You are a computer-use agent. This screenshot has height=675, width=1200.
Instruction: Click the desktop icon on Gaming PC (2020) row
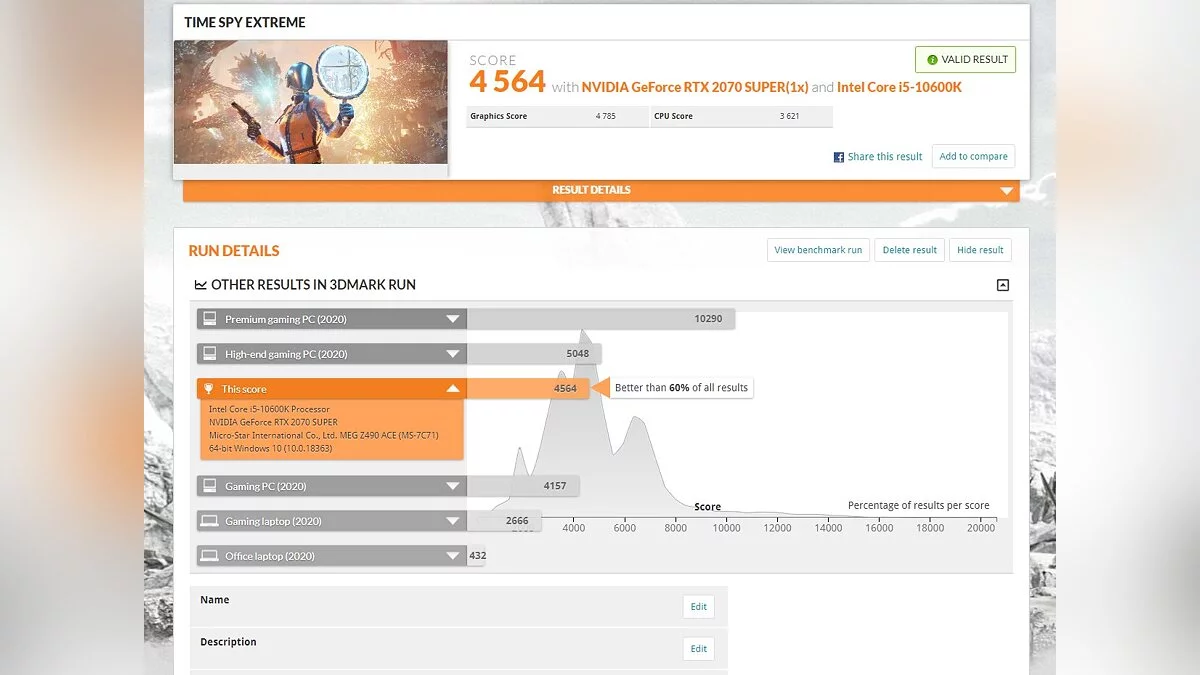[x=210, y=486]
